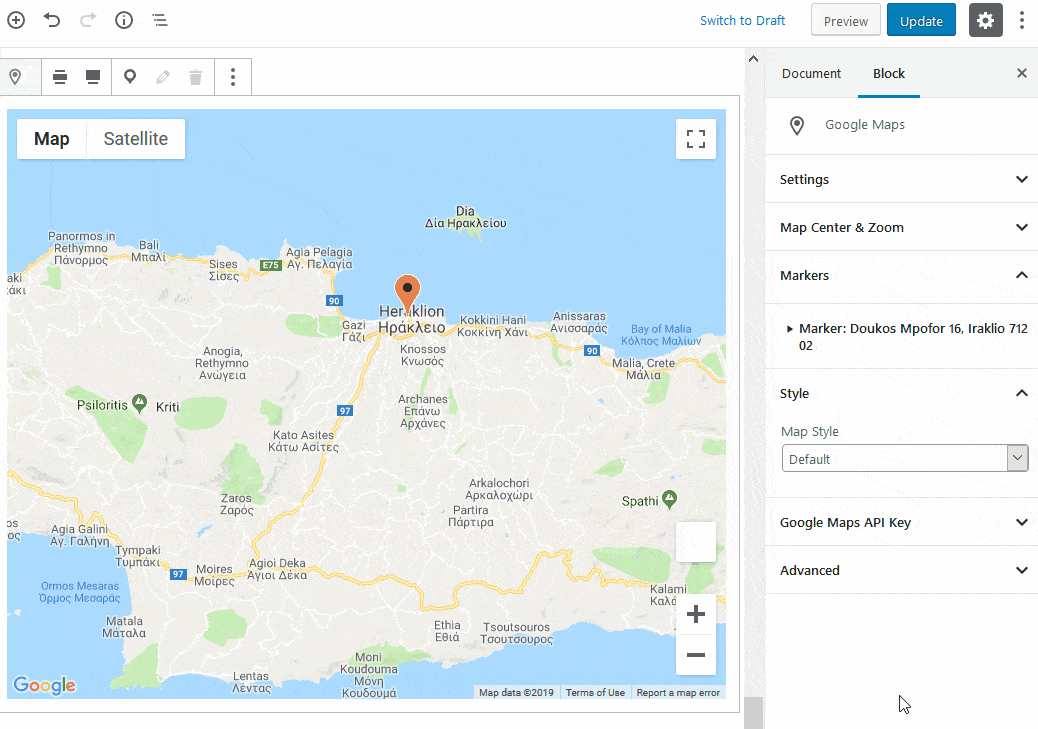The width and height of the screenshot is (1038, 729).
Task: Click add marker pin toolbar icon
Action: pos(130,77)
